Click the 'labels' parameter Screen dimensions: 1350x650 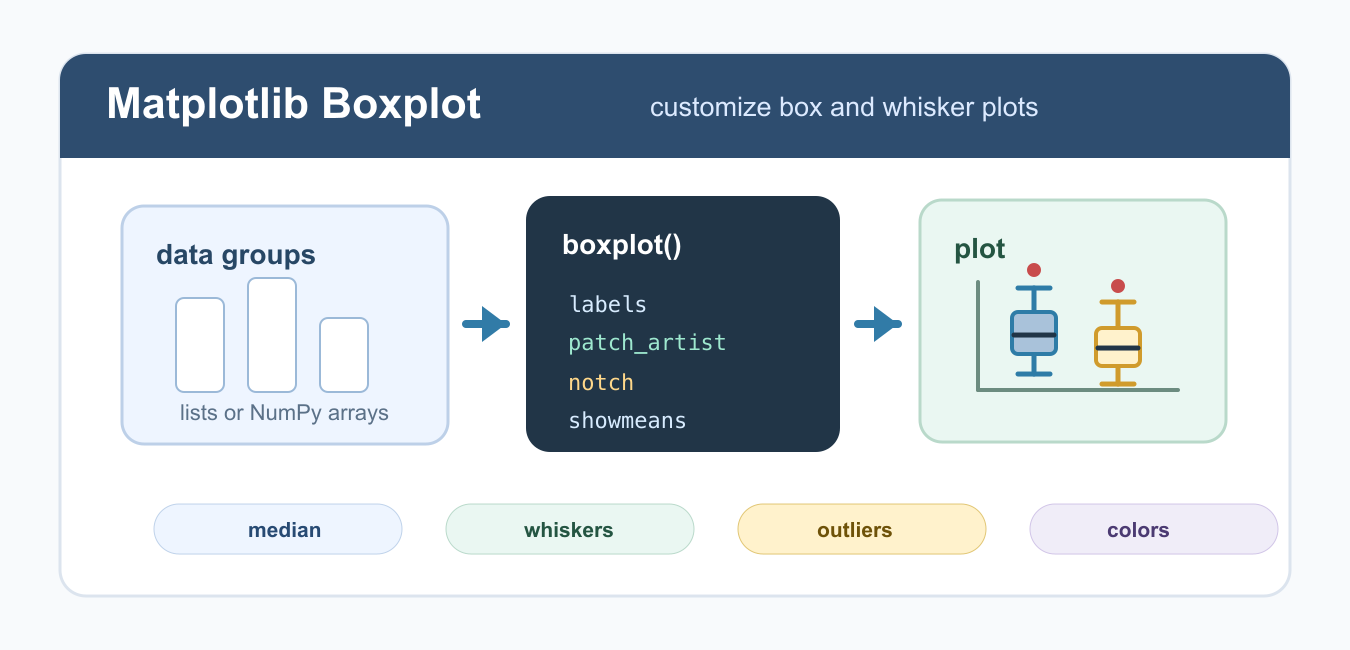(608, 304)
